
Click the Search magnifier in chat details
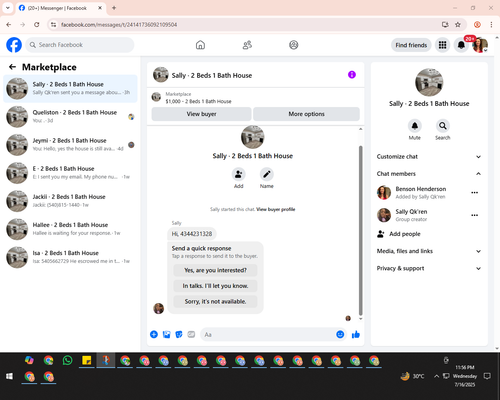[443, 126]
